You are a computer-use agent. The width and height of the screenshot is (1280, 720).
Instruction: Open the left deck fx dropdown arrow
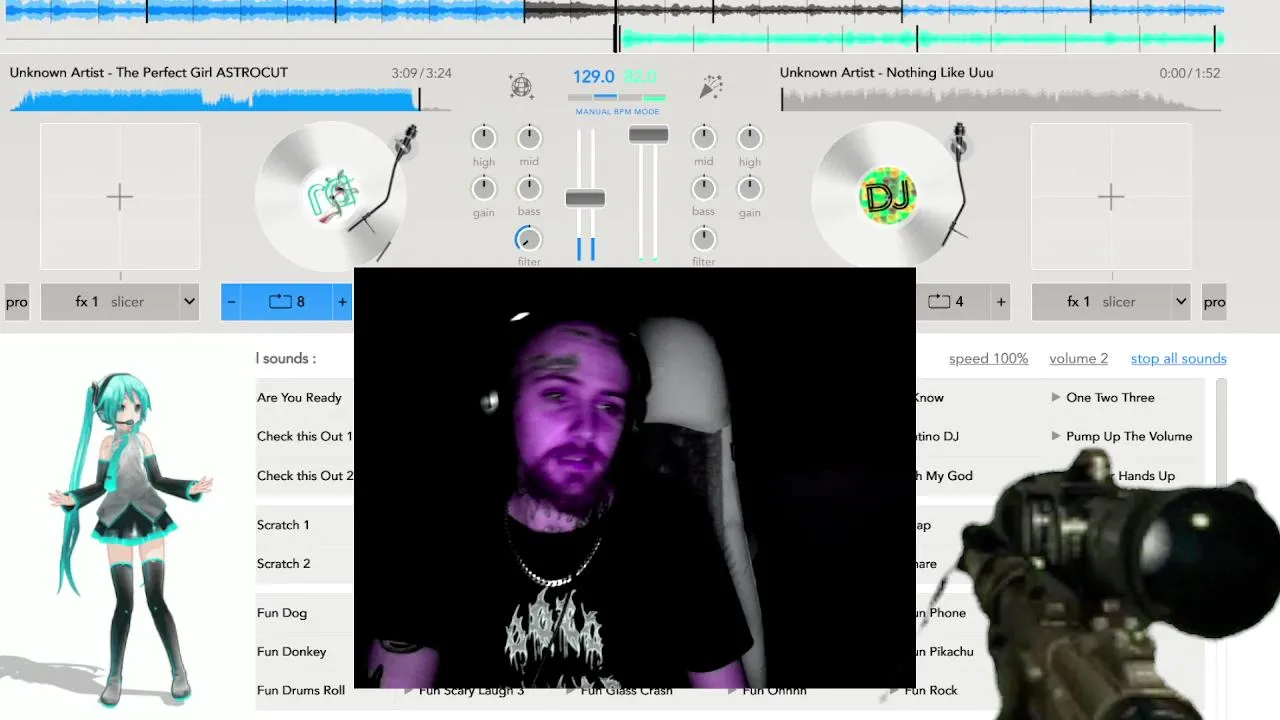[x=189, y=301]
